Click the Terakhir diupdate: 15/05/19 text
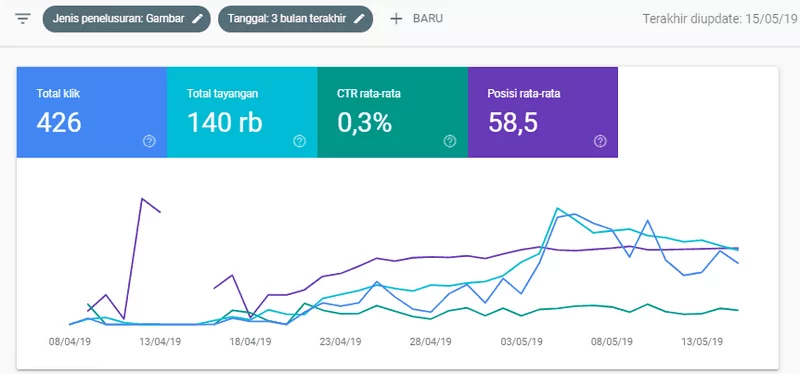 tap(720, 19)
